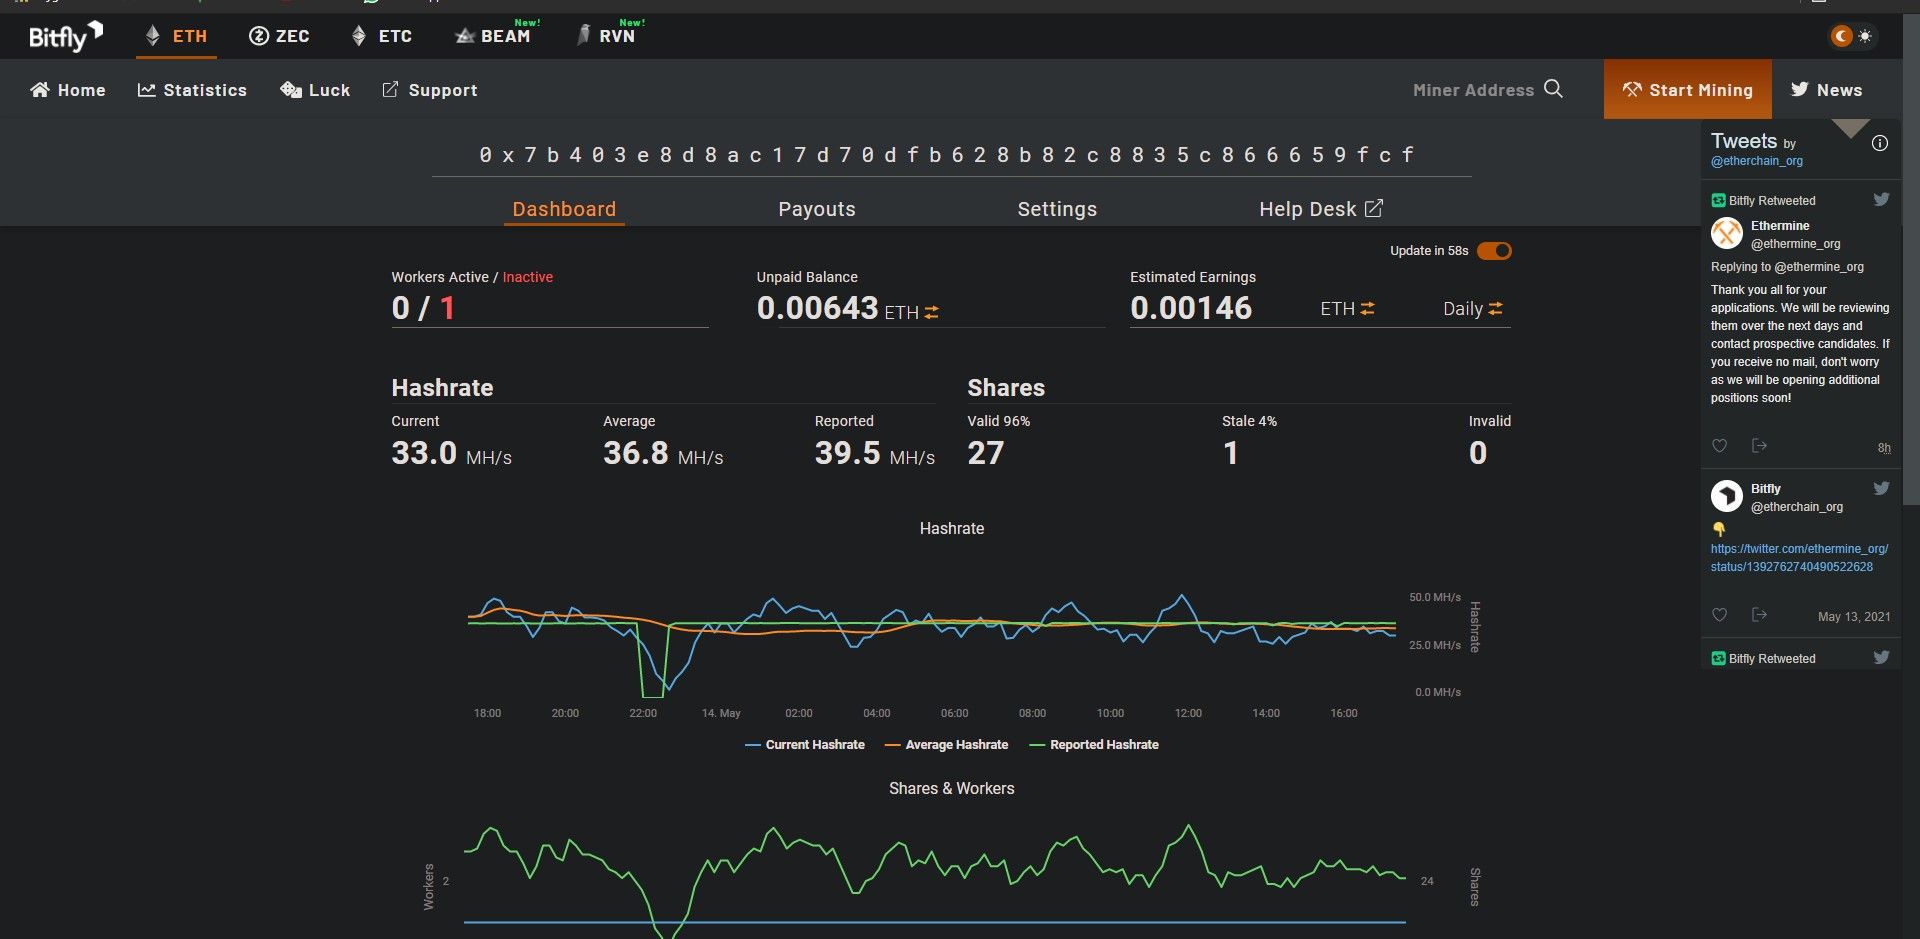The width and height of the screenshot is (1920, 939).
Task: Click the valid shares count 27
Action: pos(985,453)
